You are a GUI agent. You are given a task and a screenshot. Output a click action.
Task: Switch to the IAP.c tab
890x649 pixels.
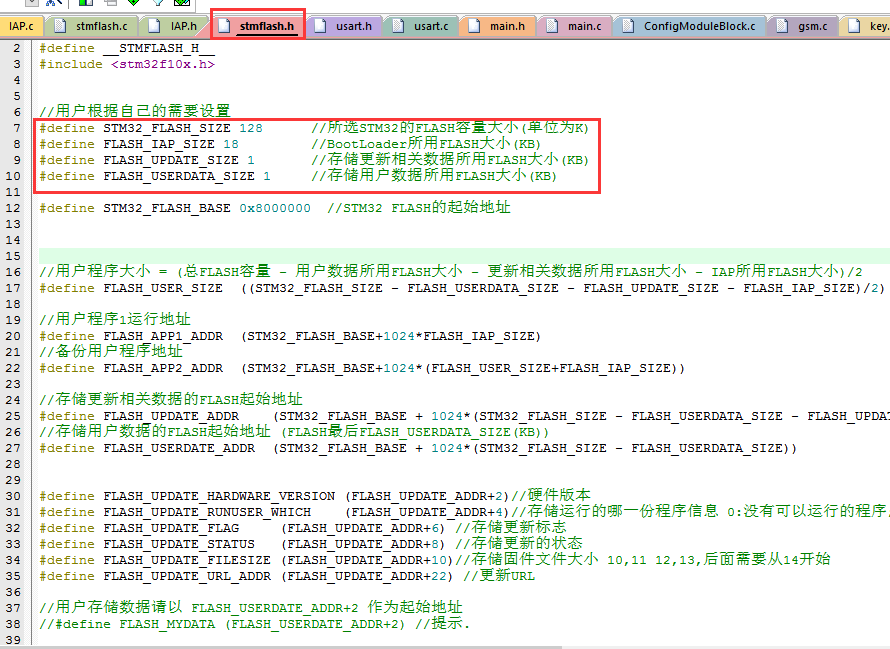(20, 26)
